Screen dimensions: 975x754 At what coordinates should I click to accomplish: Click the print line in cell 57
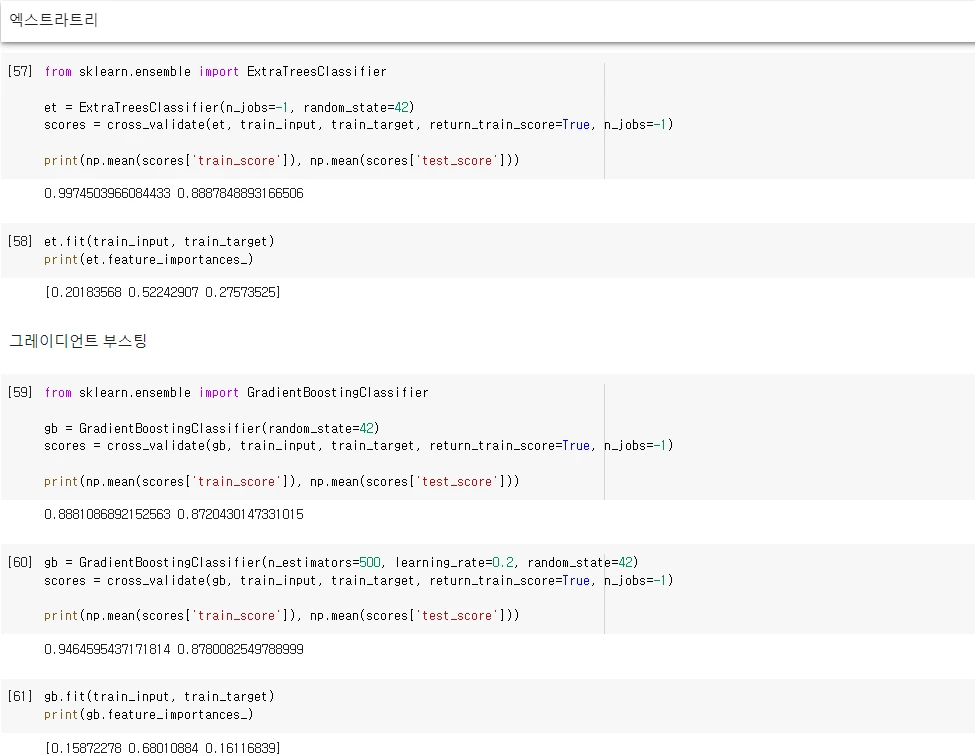click(x=282, y=161)
